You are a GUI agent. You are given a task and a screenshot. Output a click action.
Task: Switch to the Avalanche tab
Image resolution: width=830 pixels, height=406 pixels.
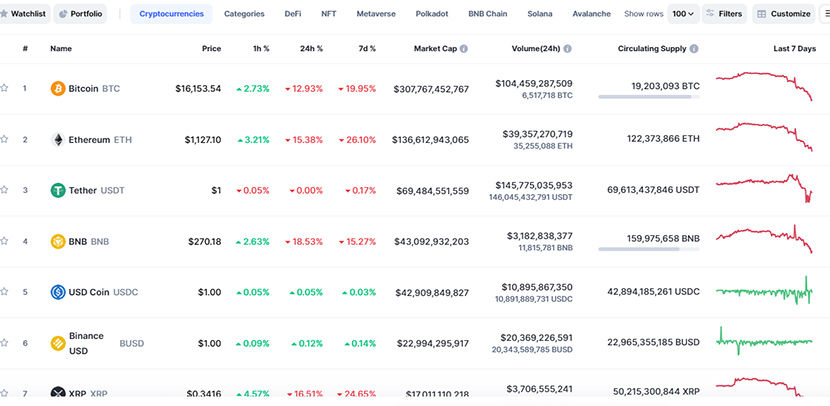click(x=591, y=14)
